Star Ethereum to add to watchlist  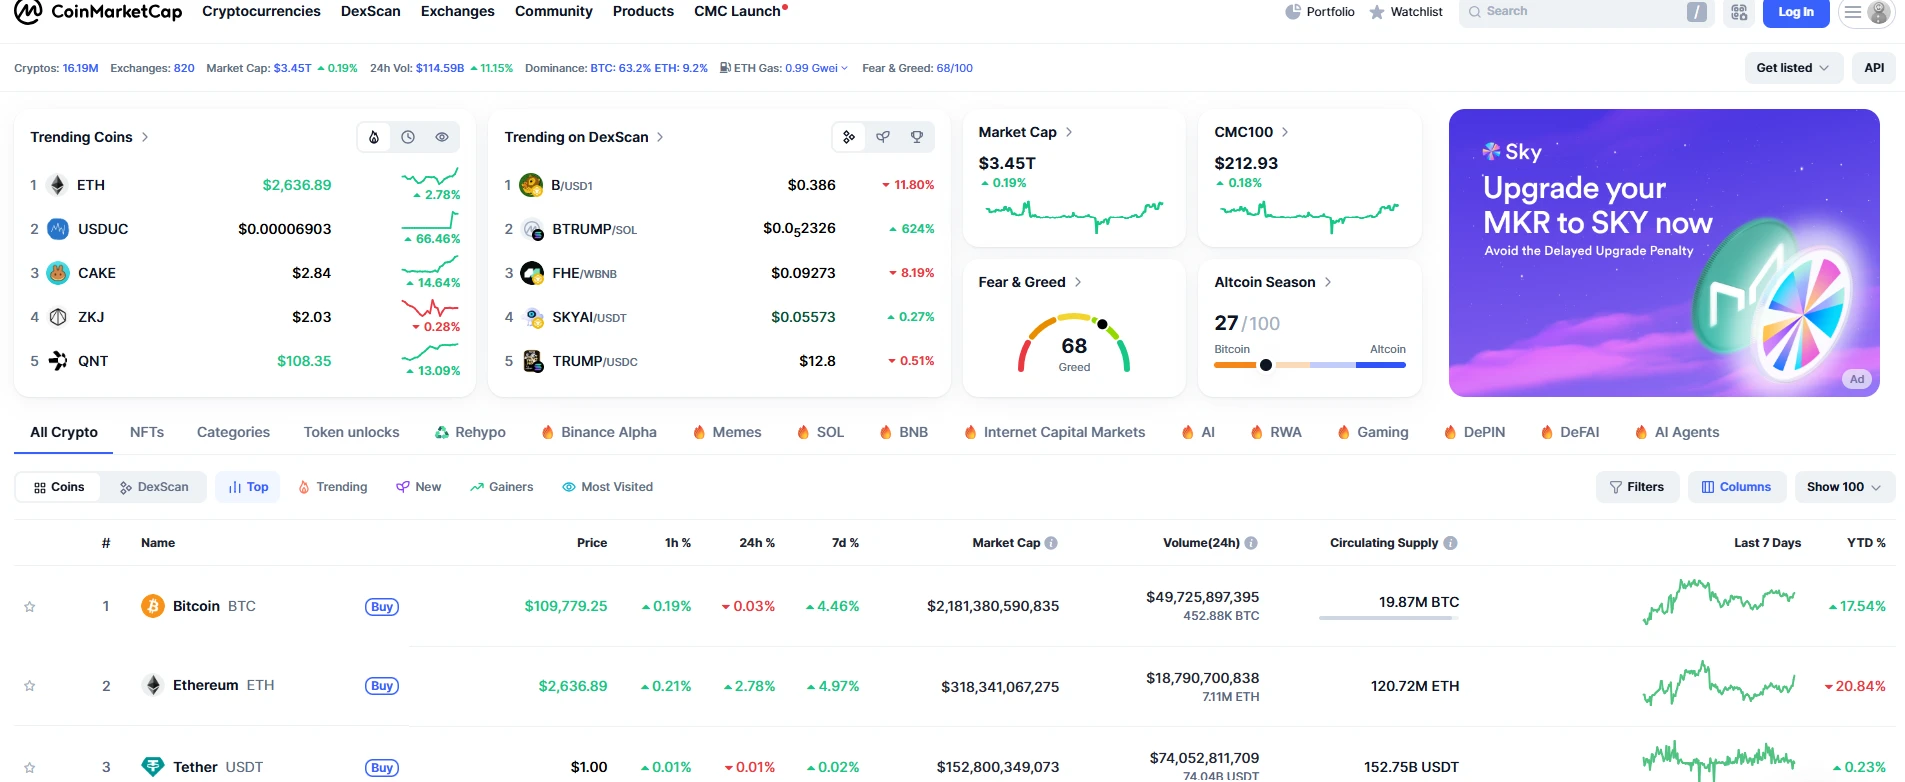point(30,686)
